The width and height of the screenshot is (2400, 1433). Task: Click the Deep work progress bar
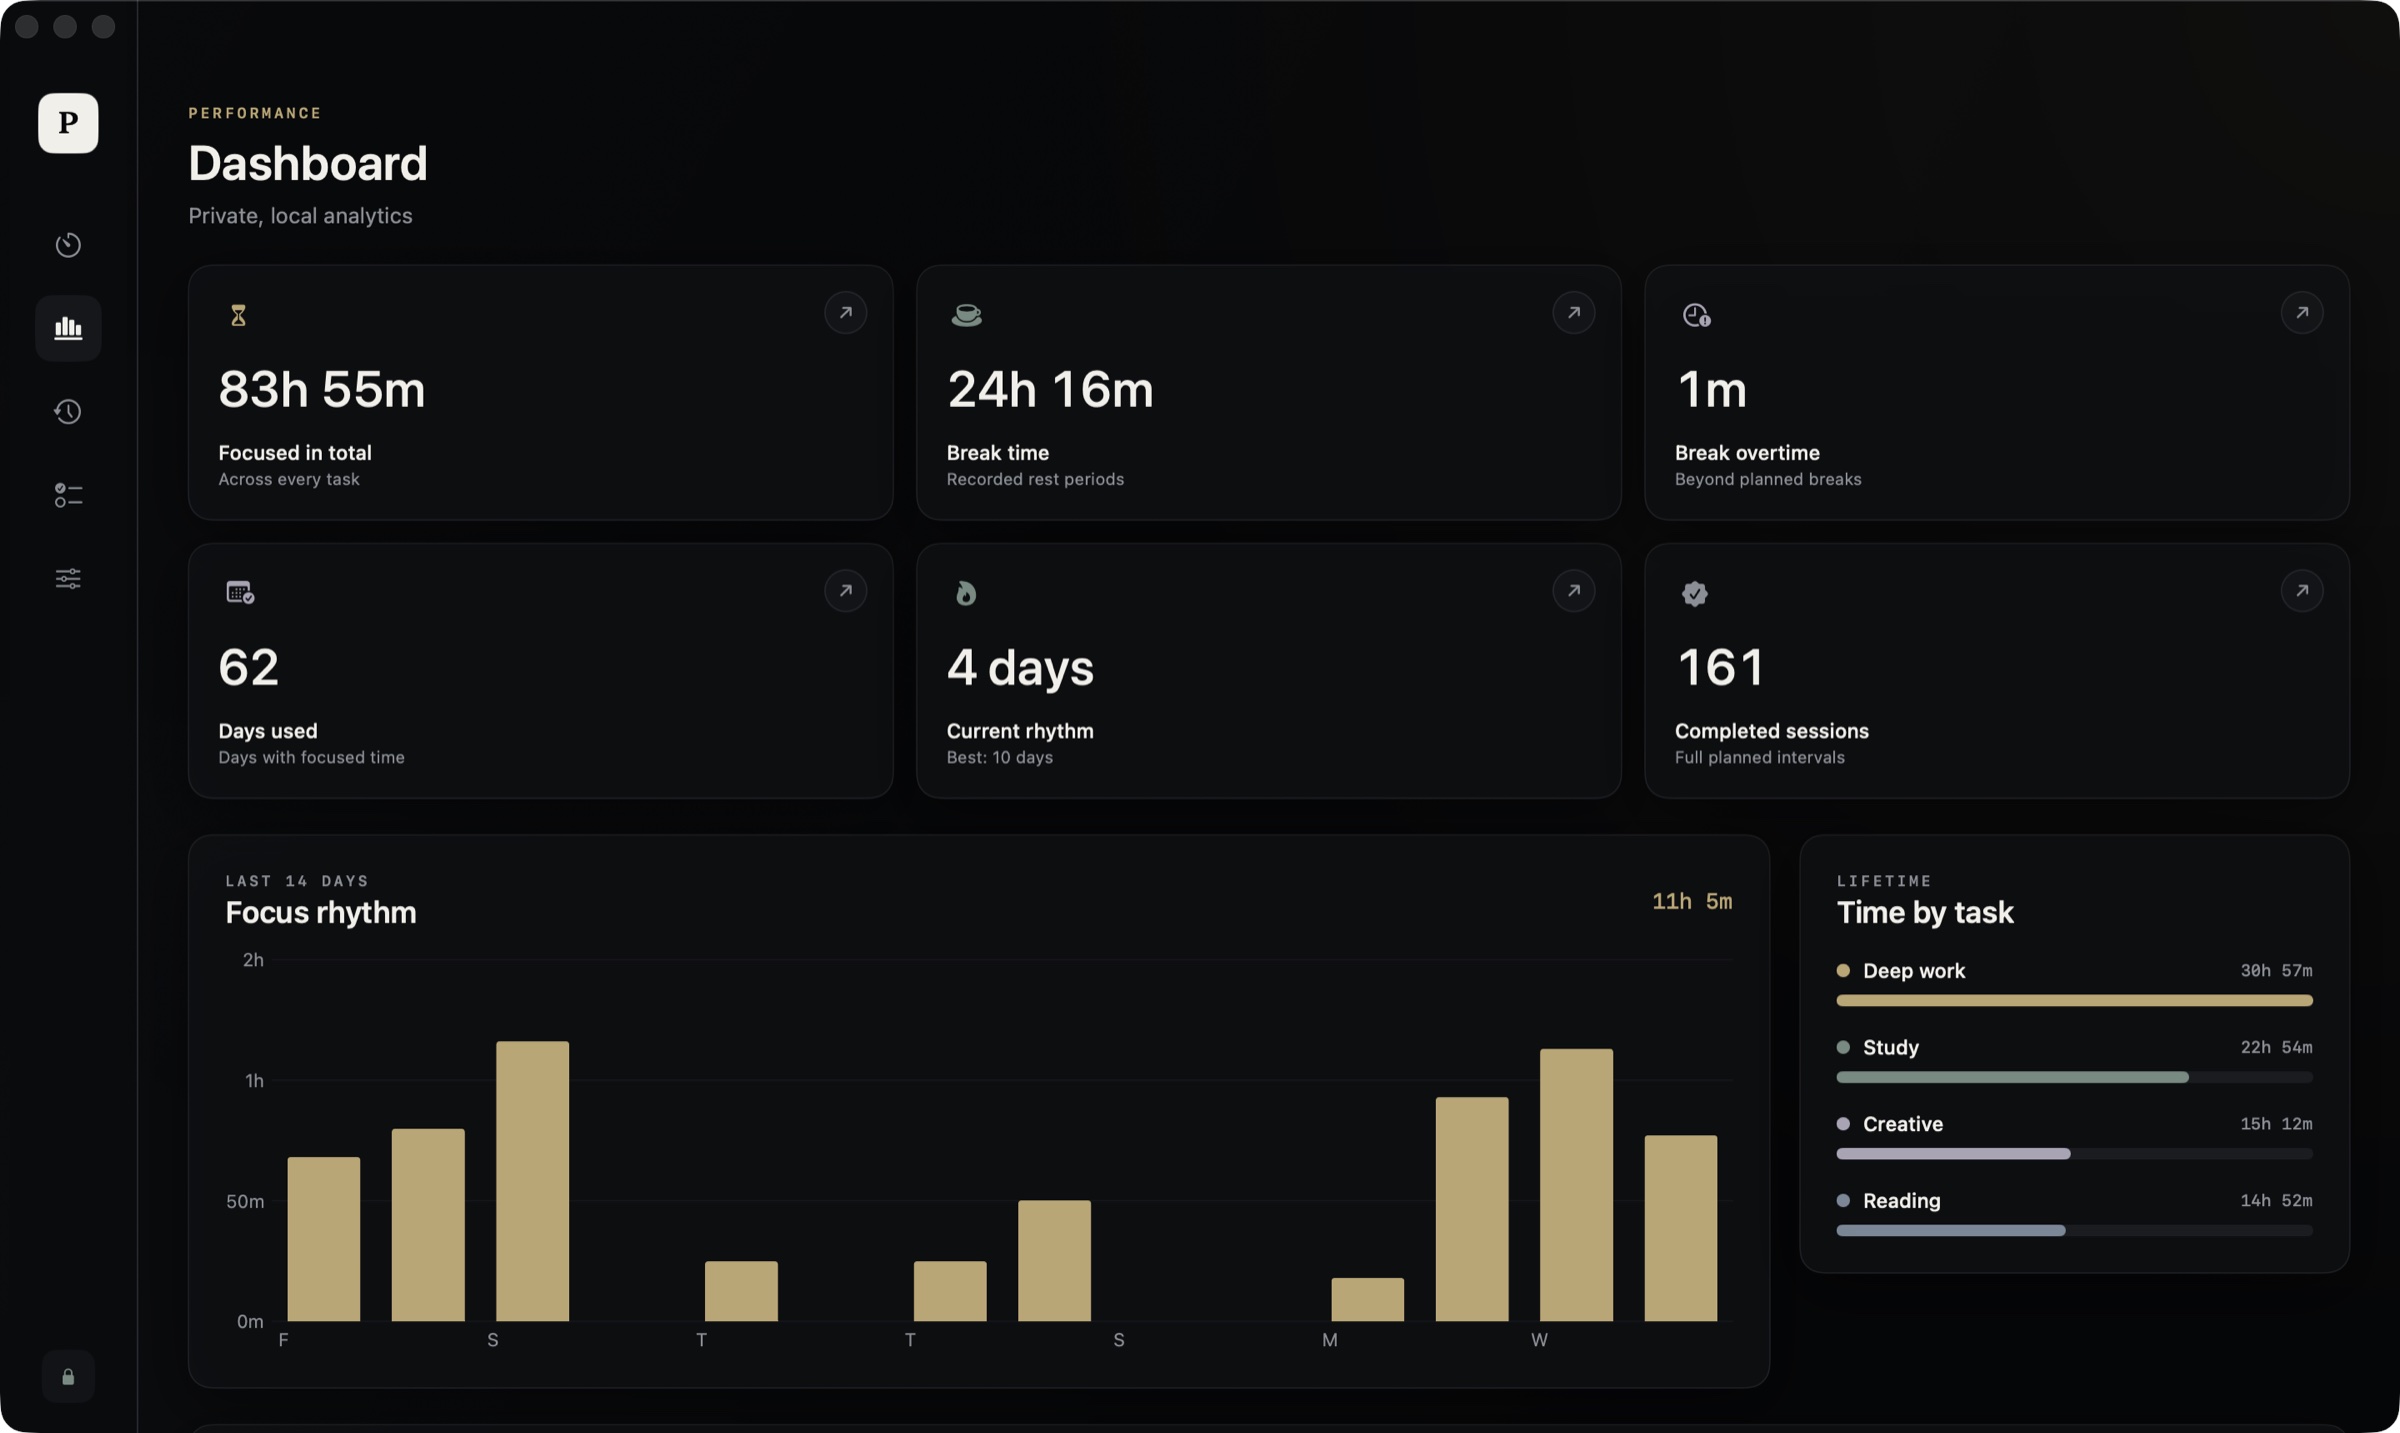click(x=2074, y=1000)
